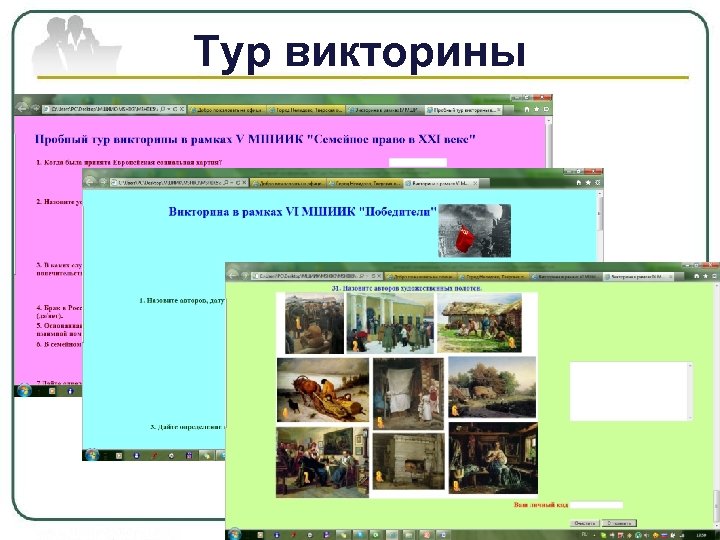This screenshot has width=720, height=540.
Task: Go back in the cyan "Победители" browser window
Action: 89,181
